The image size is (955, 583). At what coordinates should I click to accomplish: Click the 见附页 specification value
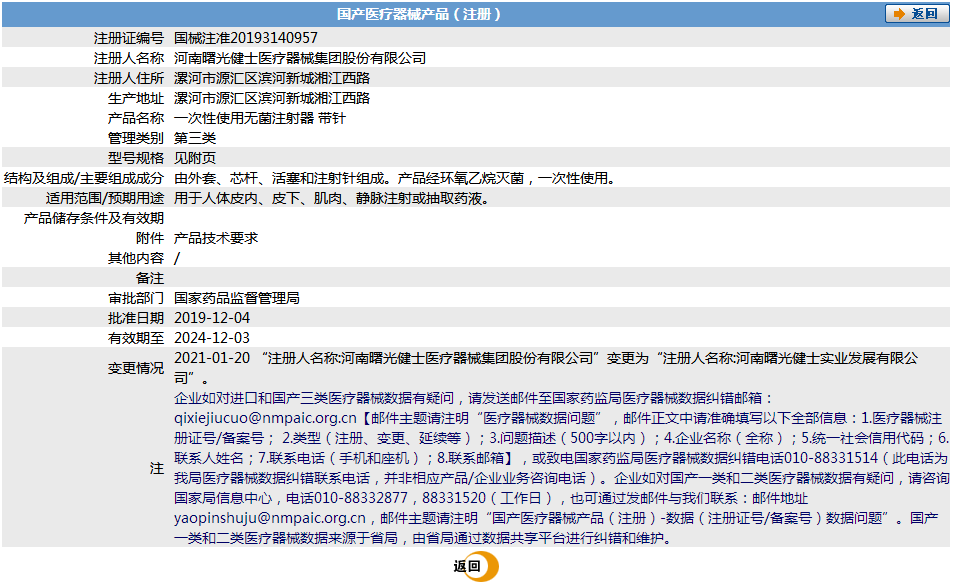click(195, 158)
